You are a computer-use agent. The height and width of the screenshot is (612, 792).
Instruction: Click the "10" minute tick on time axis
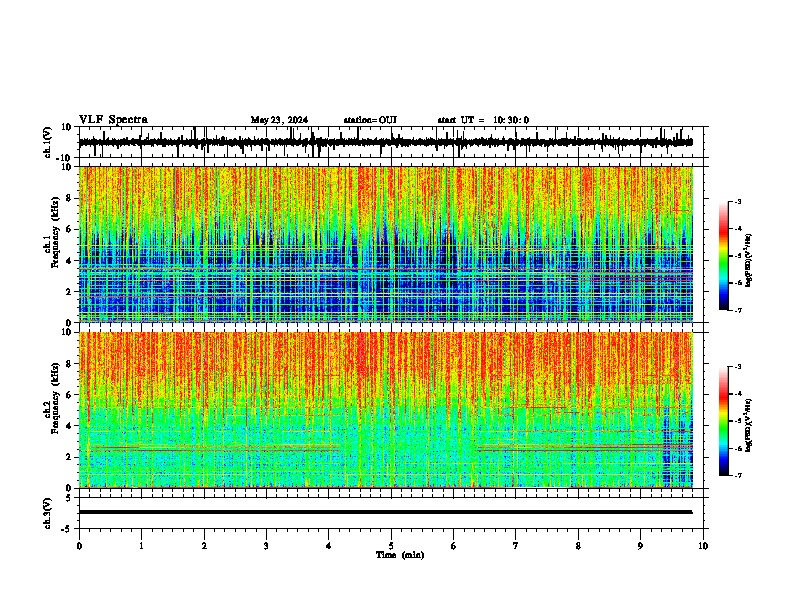pyautogui.click(x=703, y=546)
